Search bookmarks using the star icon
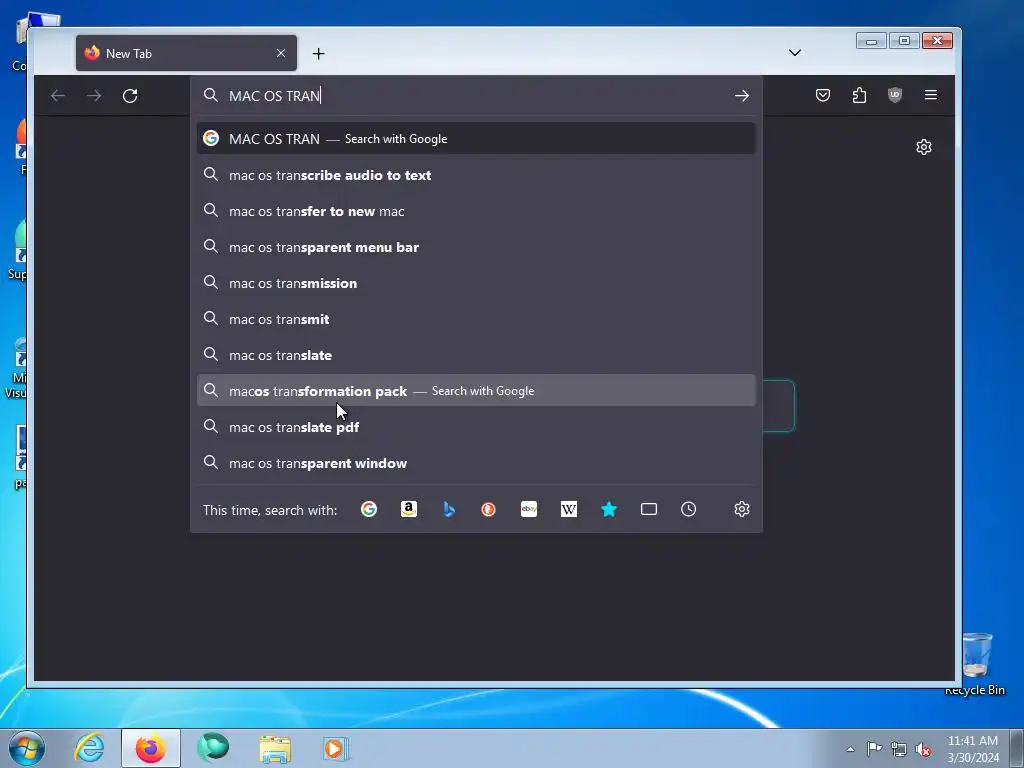This screenshot has width=1024, height=768. tap(609, 509)
